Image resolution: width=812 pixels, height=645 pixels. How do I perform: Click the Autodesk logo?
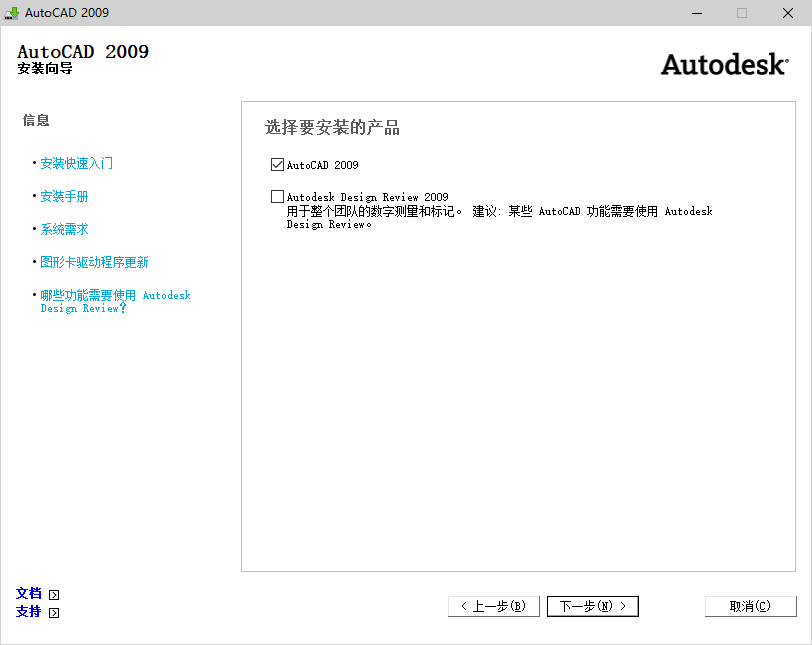[723, 64]
